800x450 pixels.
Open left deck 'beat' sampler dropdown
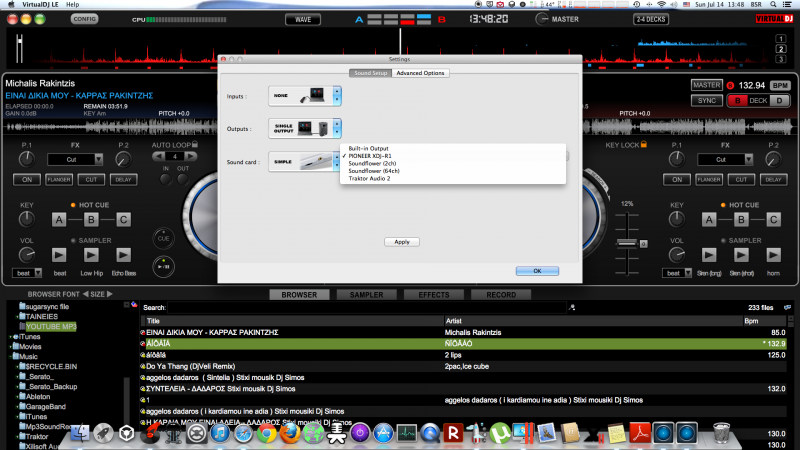[27, 273]
